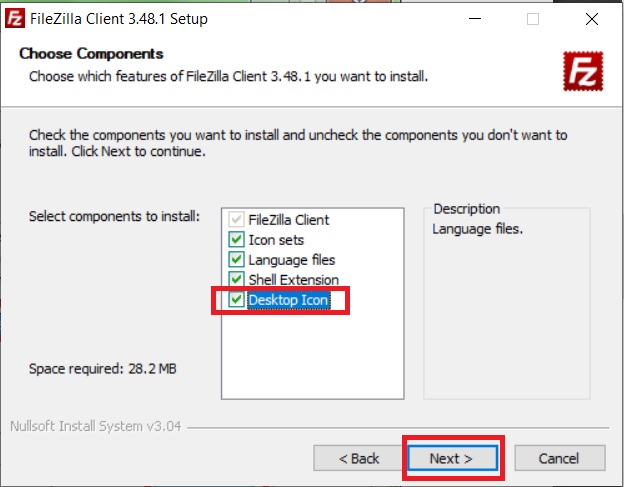Uncheck the Desktop Icon checkbox
Screen dimensions: 624x487
point(236,299)
